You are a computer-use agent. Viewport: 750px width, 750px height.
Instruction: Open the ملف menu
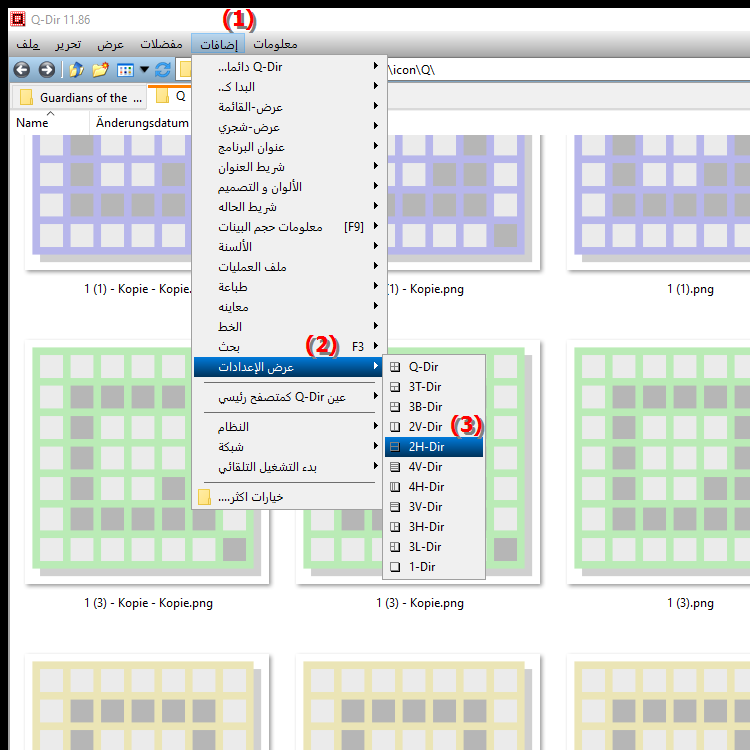[x=28, y=44]
